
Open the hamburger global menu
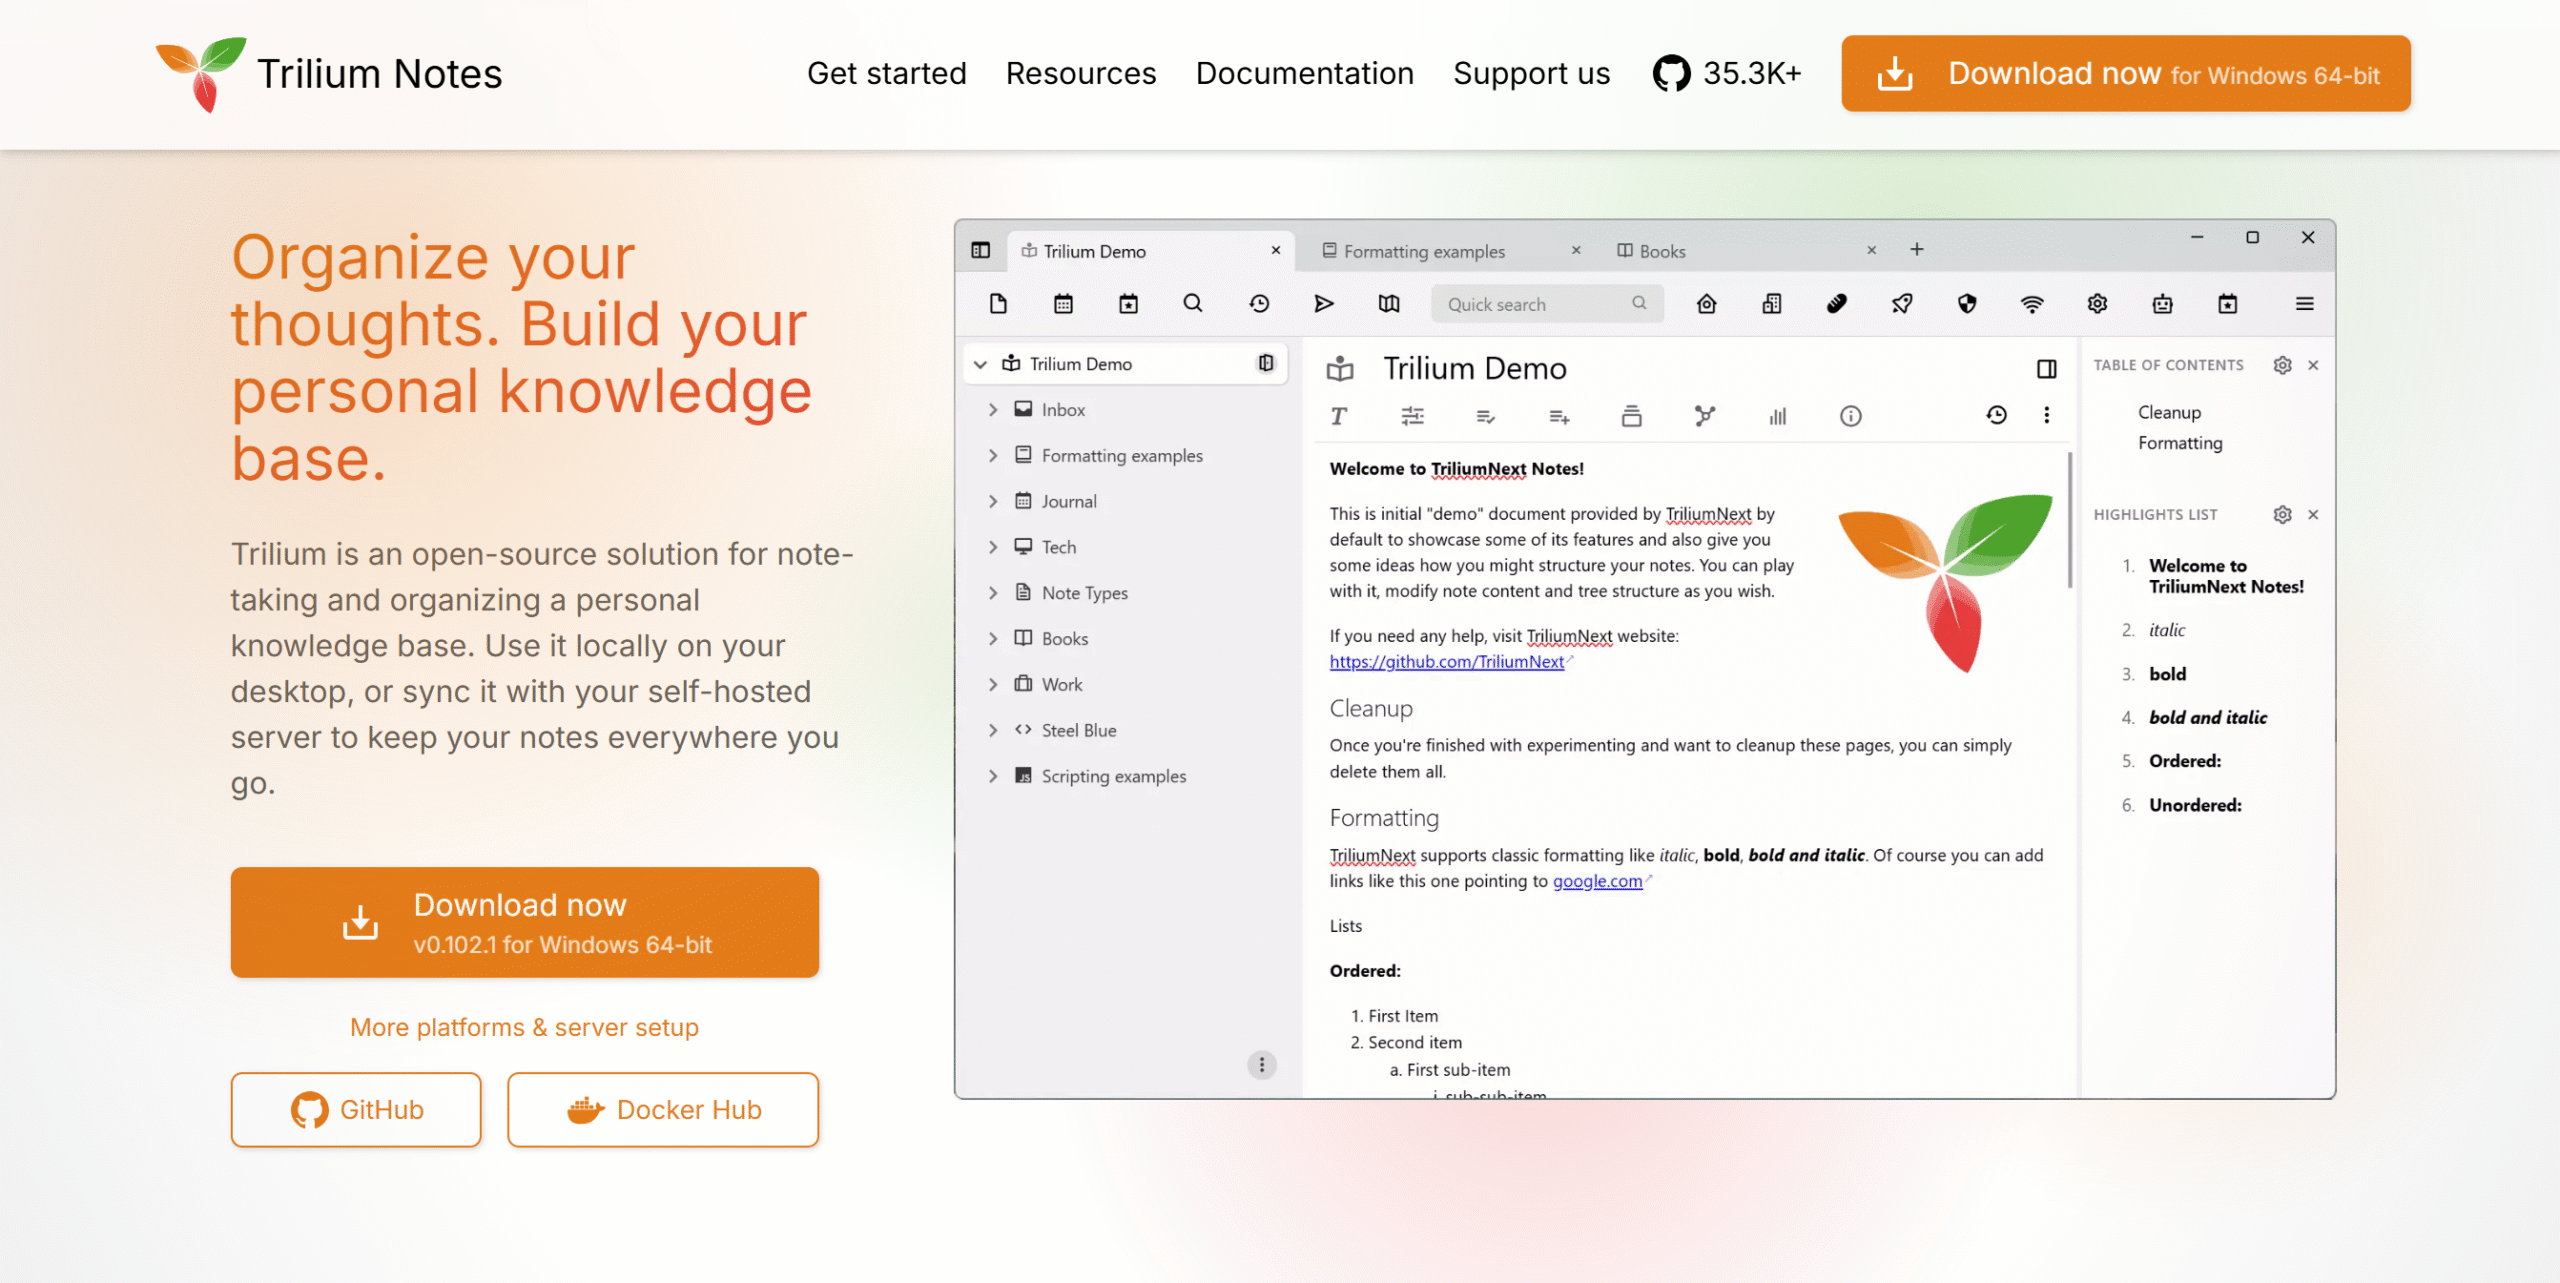(x=2305, y=304)
